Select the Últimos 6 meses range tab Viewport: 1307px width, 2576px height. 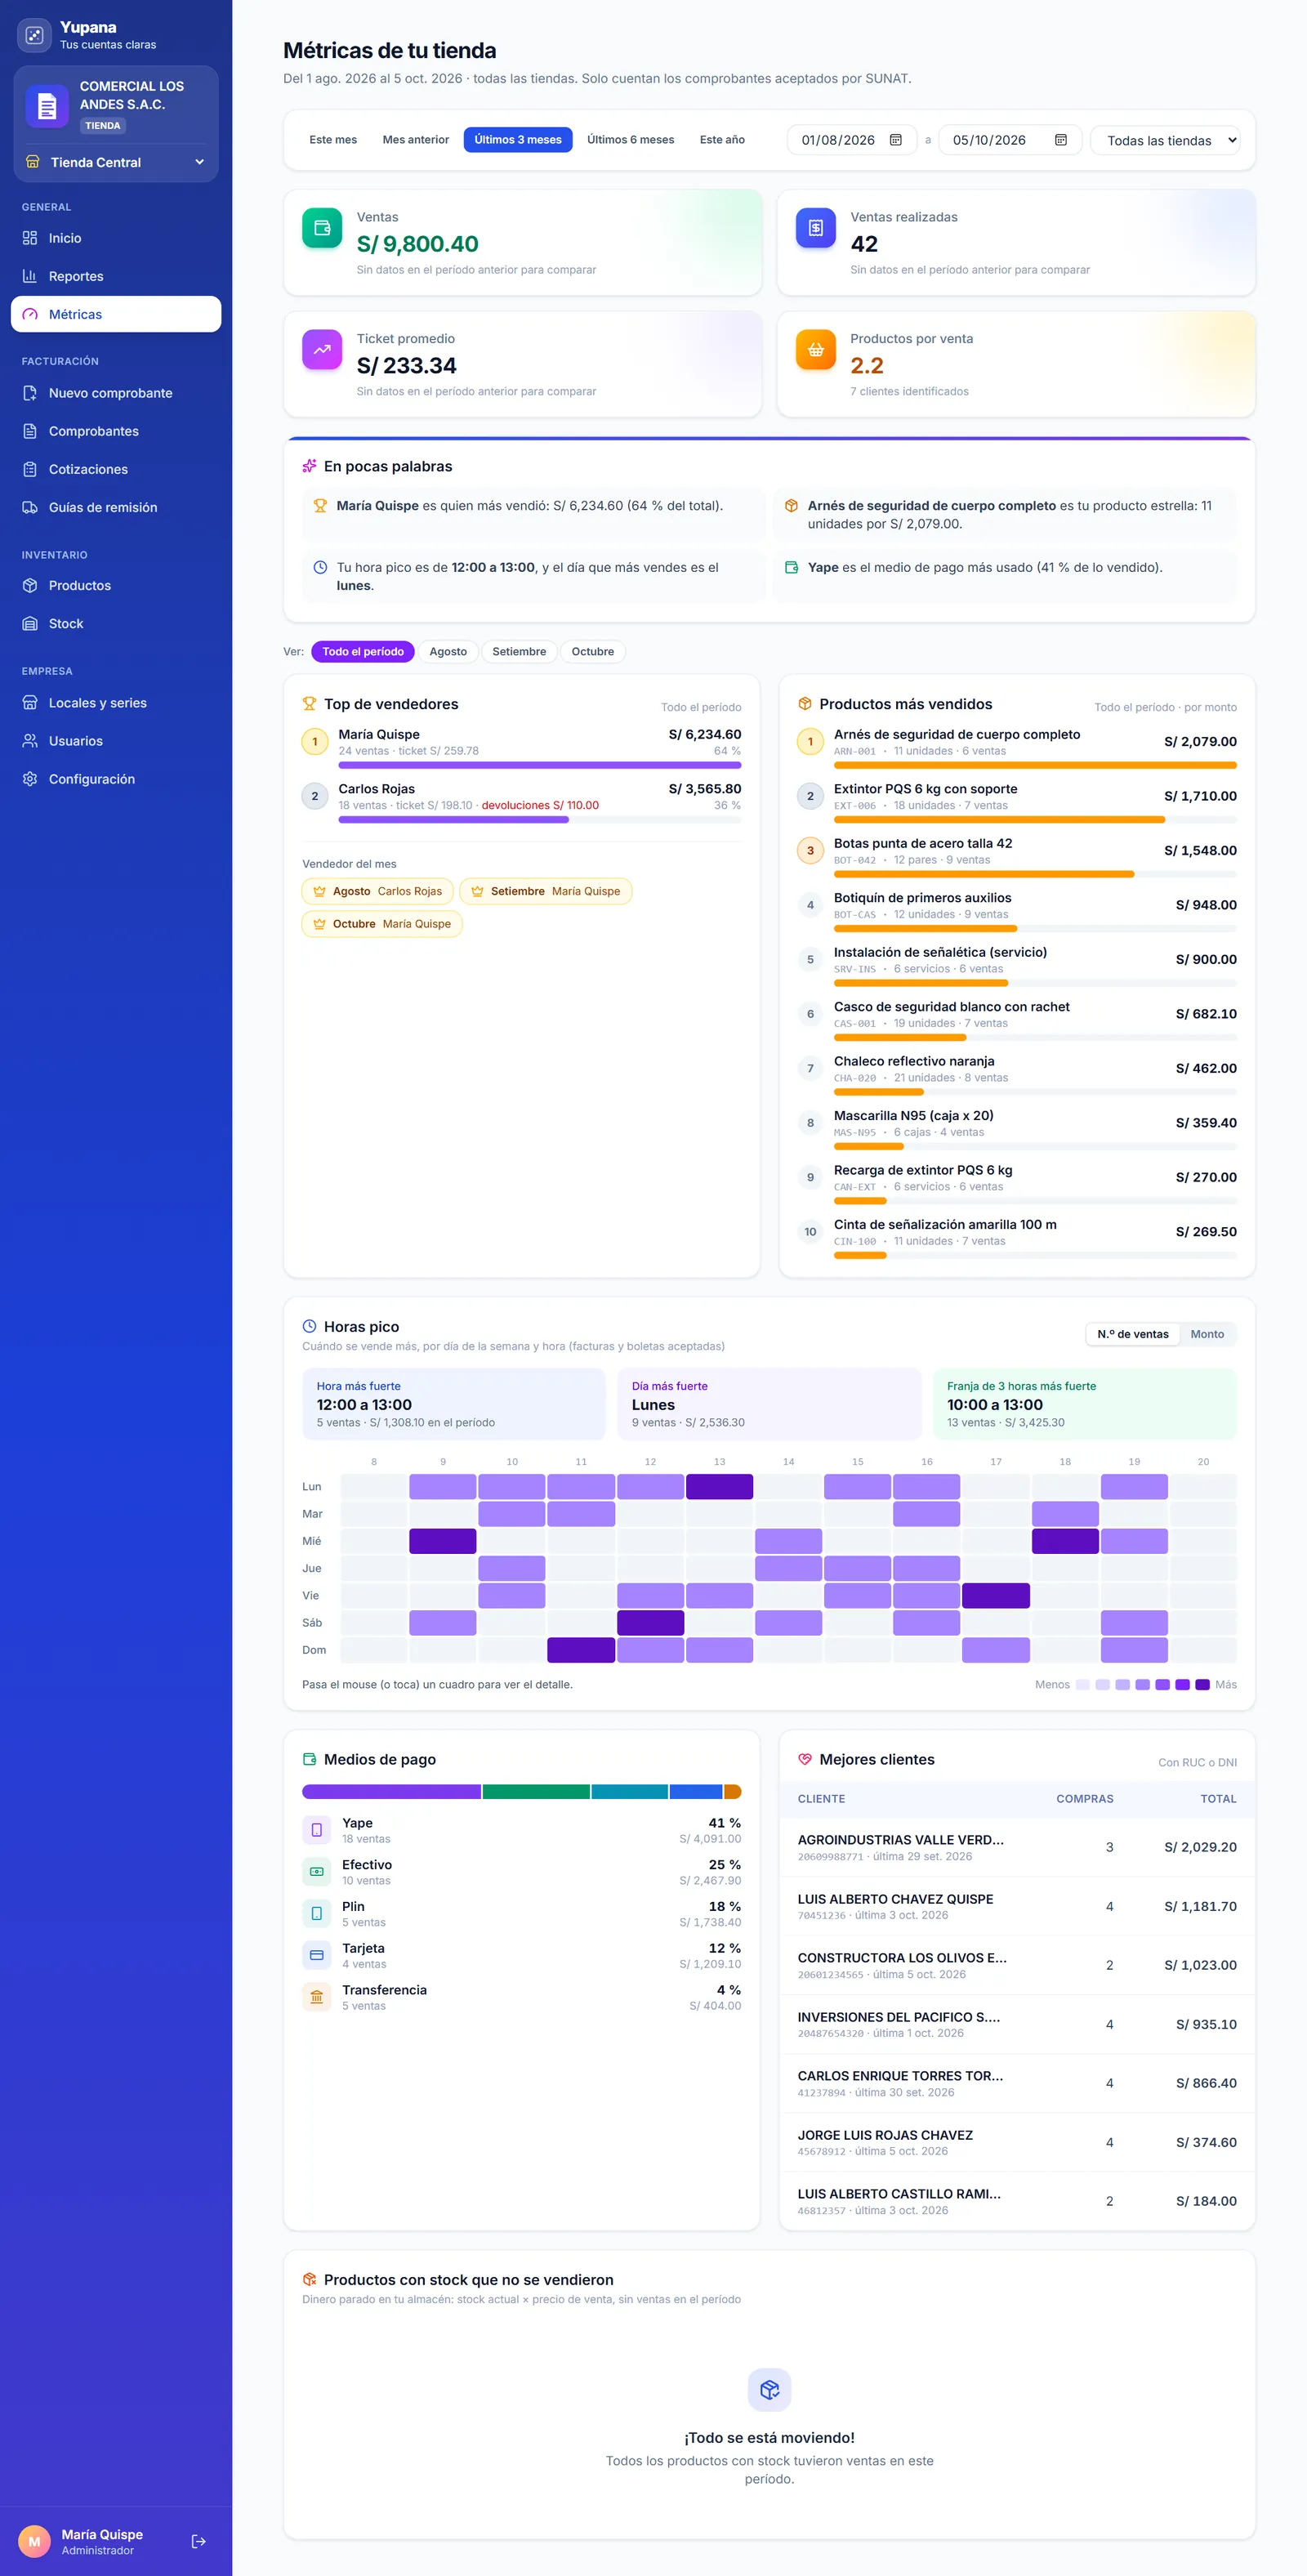pos(630,140)
